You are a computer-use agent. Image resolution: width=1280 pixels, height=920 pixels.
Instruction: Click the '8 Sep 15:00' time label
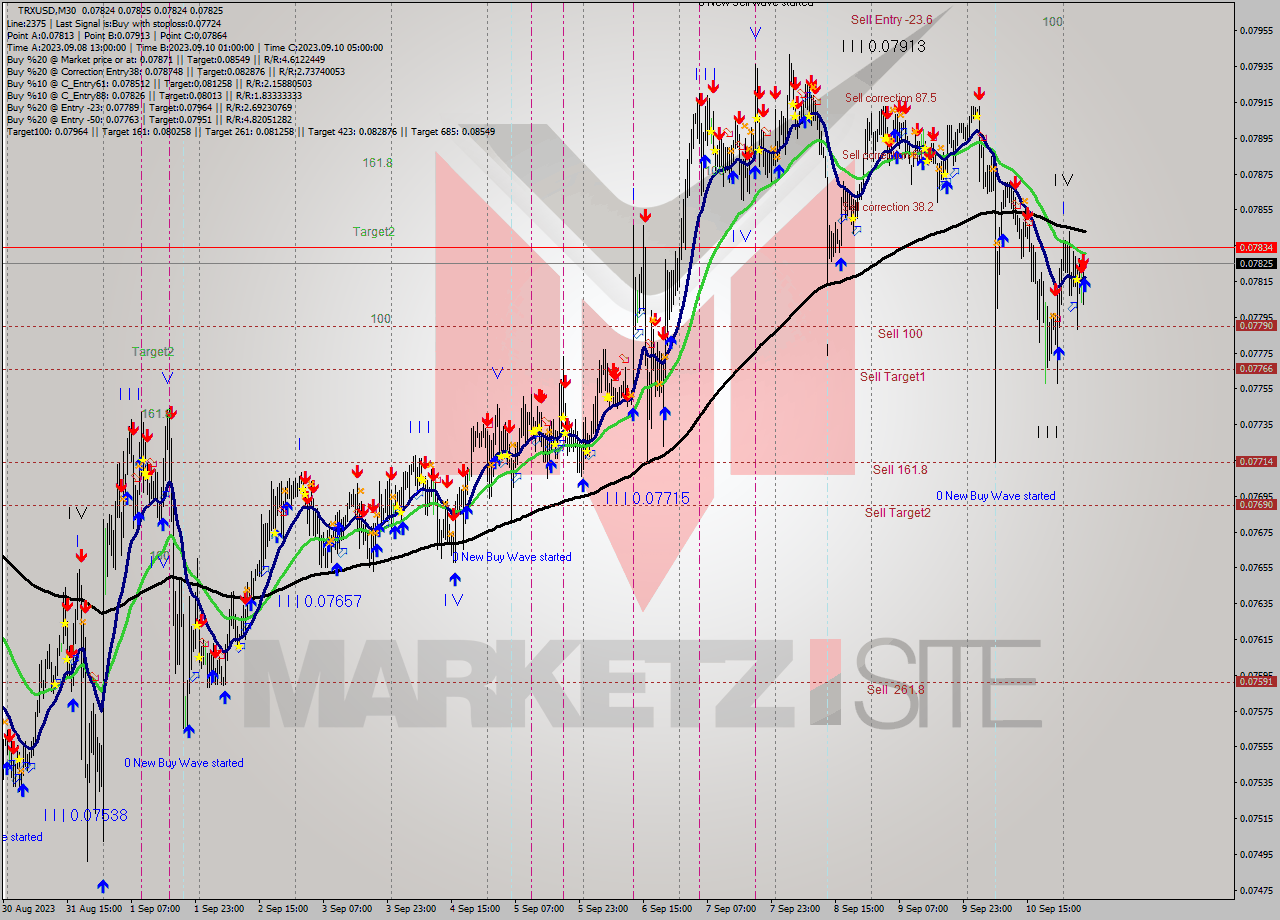click(x=859, y=909)
